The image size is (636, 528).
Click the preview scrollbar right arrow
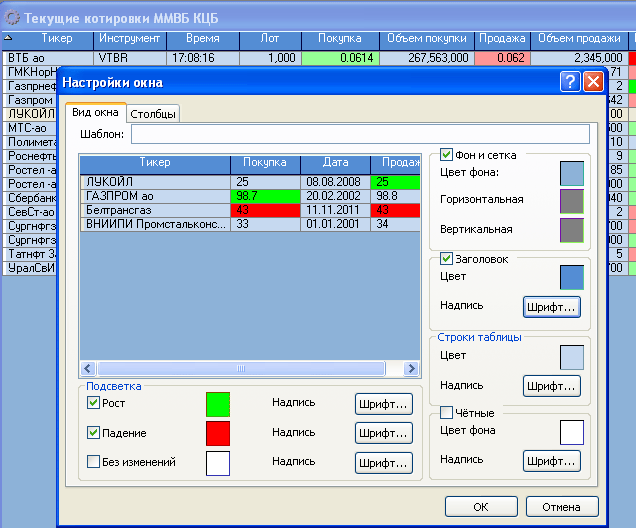[411, 369]
